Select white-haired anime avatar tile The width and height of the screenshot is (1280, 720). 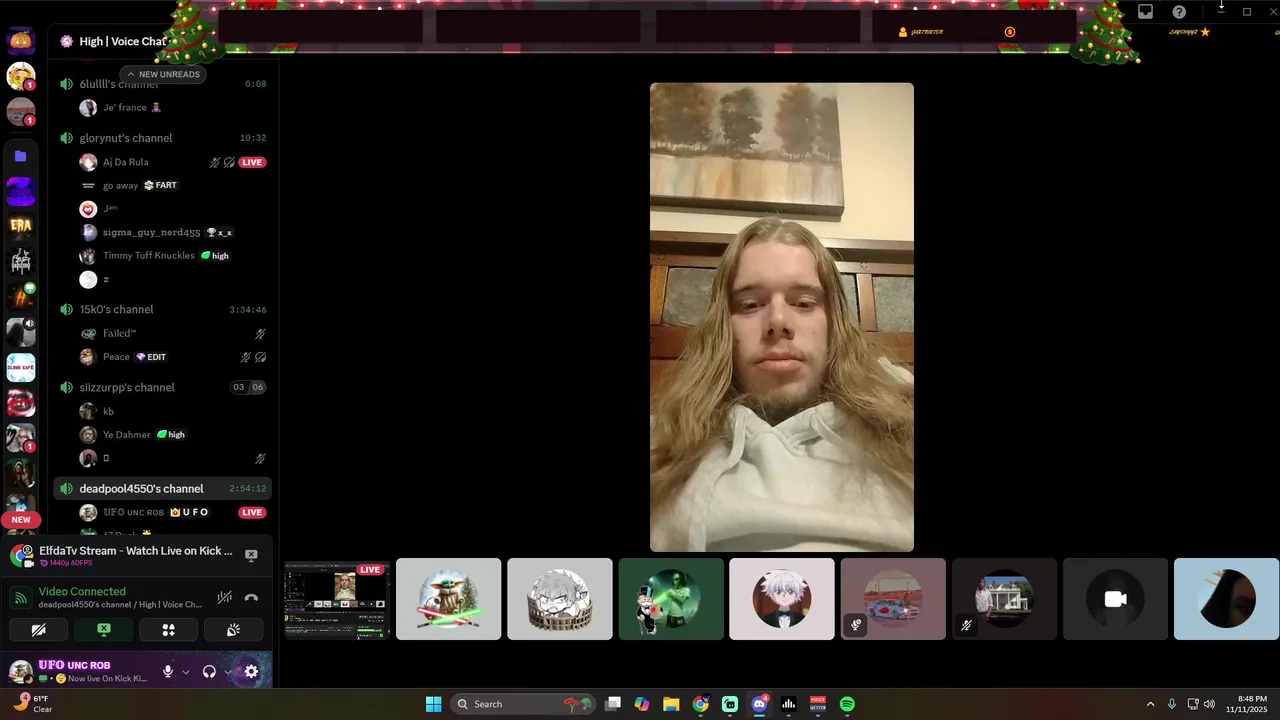pyautogui.click(x=781, y=599)
